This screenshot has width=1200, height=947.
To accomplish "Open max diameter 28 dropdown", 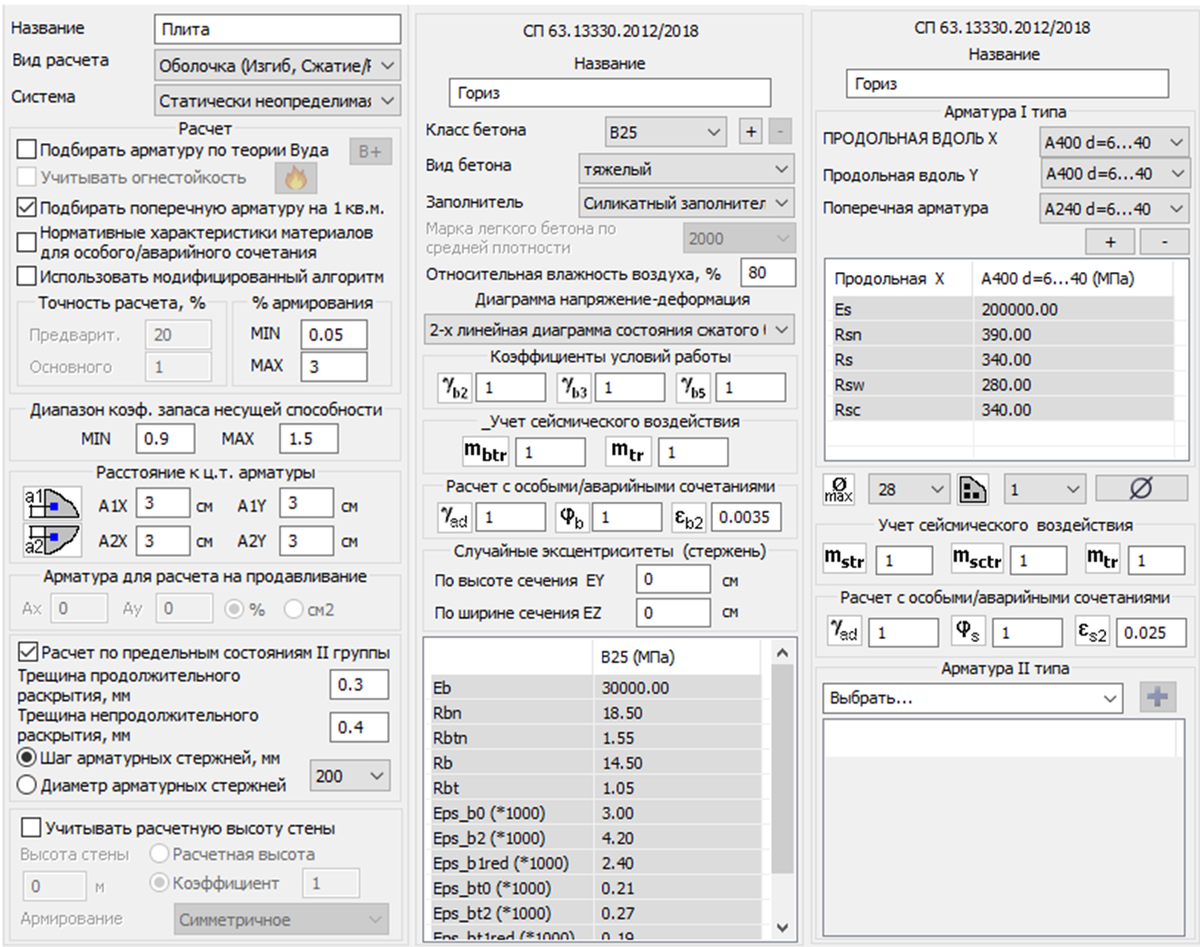I will click(x=908, y=489).
